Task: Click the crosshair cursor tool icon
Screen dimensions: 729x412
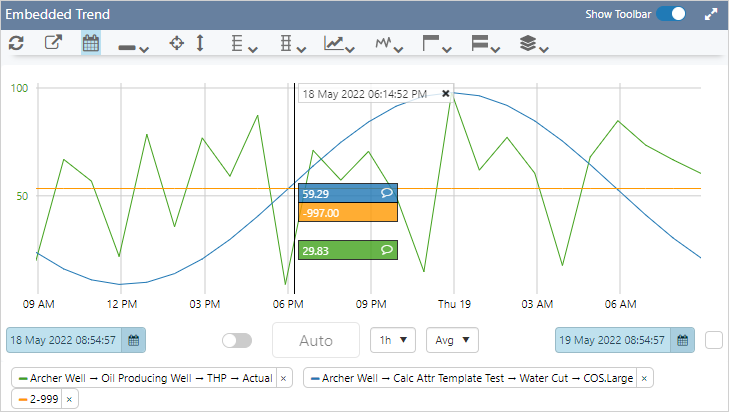Action: pos(177,44)
